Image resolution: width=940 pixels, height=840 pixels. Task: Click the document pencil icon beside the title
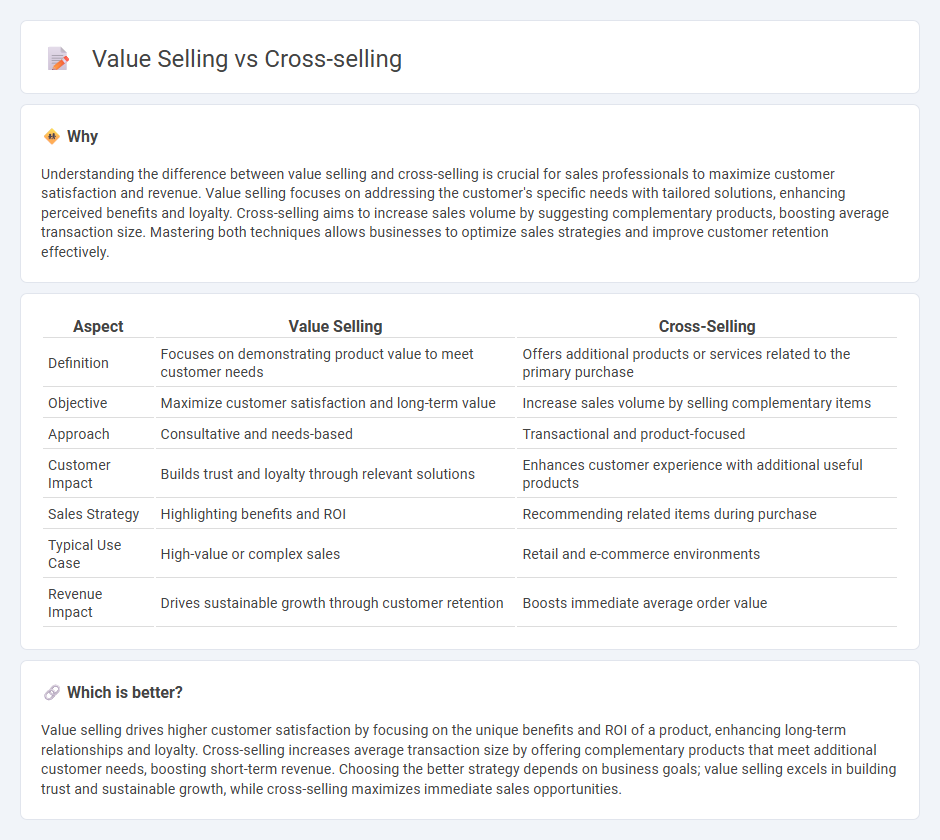pos(58,59)
